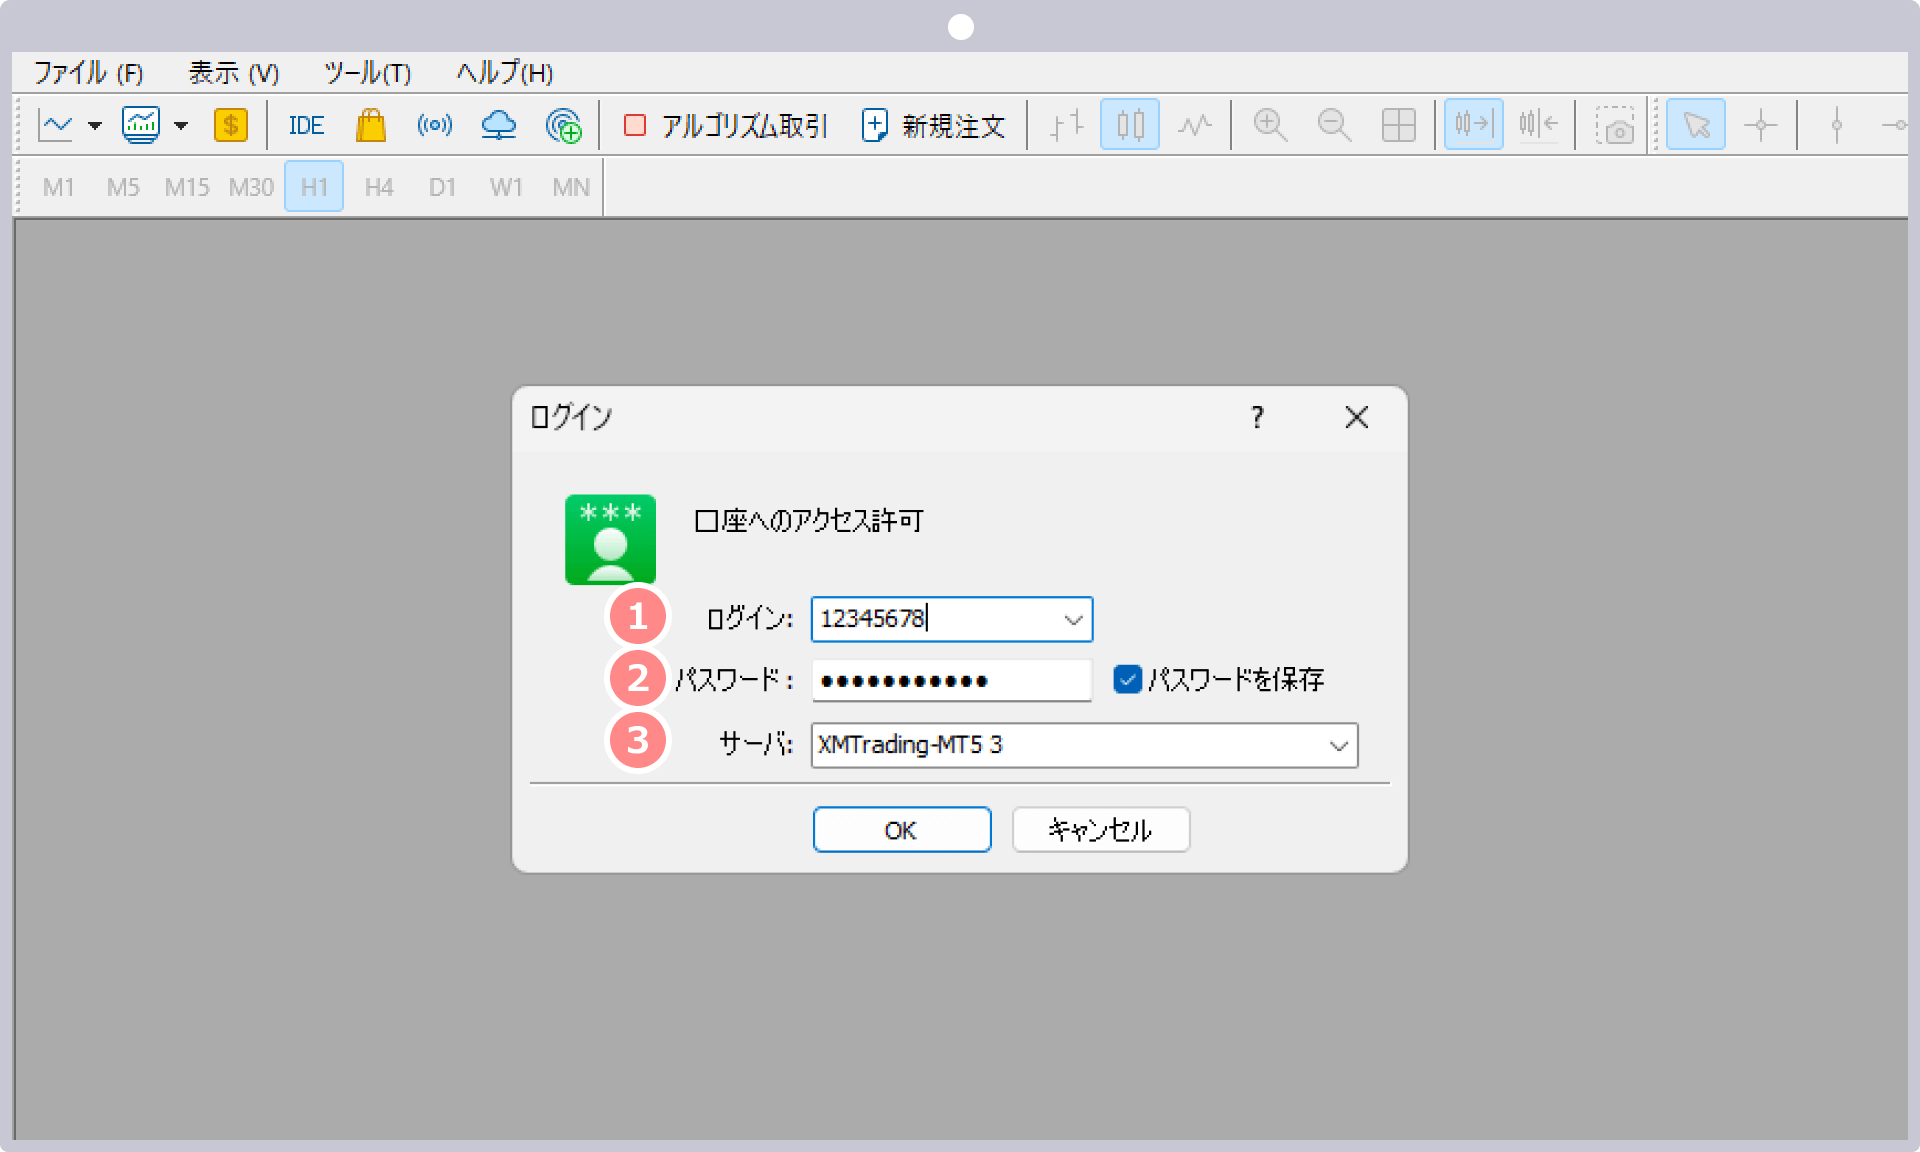The width and height of the screenshot is (1920, 1152).
Task: Activate the Crosshair tool
Action: click(x=1760, y=125)
